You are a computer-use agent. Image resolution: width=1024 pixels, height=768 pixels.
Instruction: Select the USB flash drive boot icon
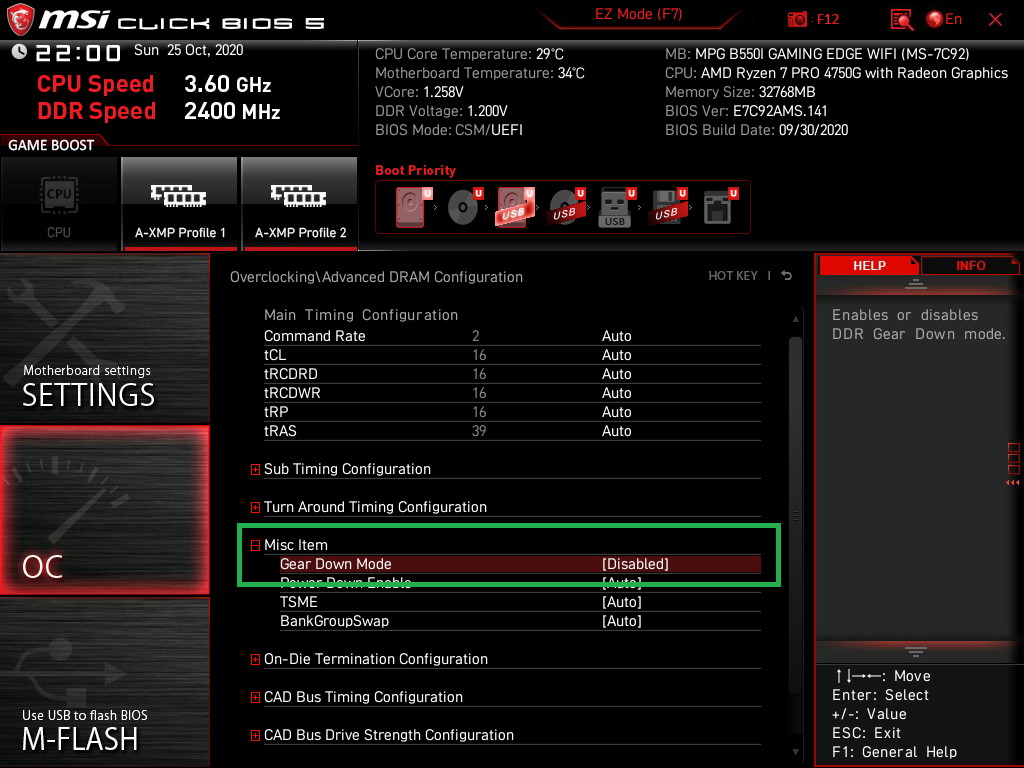[615, 207]
